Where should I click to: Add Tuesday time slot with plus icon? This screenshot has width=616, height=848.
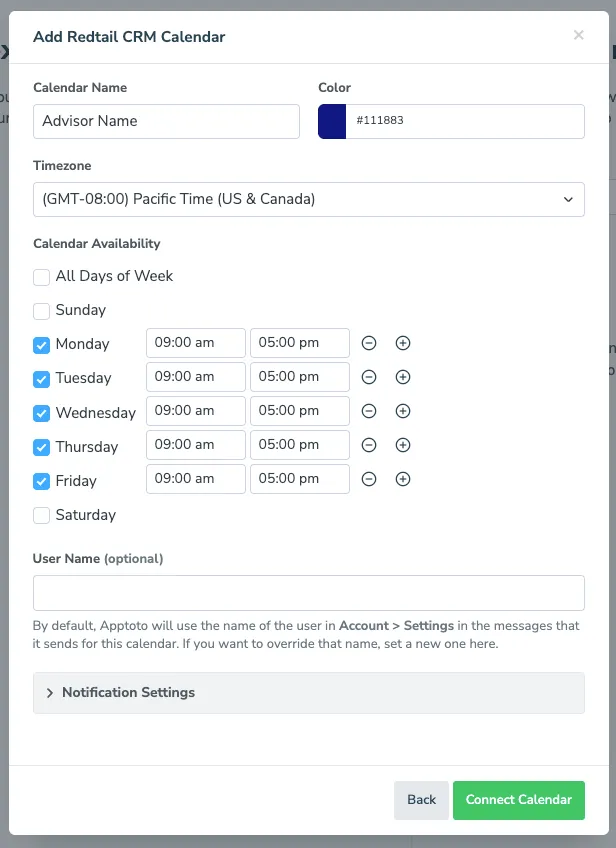click(403, 377)
